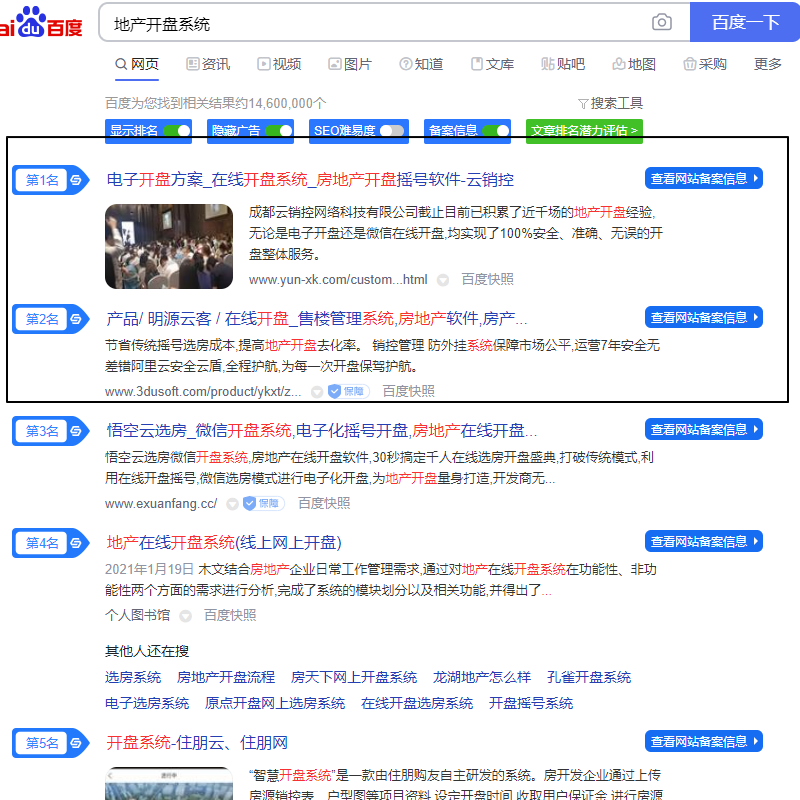Expand dropdown arrow next to www.exuanfang.cc URL

click(232, 504)
